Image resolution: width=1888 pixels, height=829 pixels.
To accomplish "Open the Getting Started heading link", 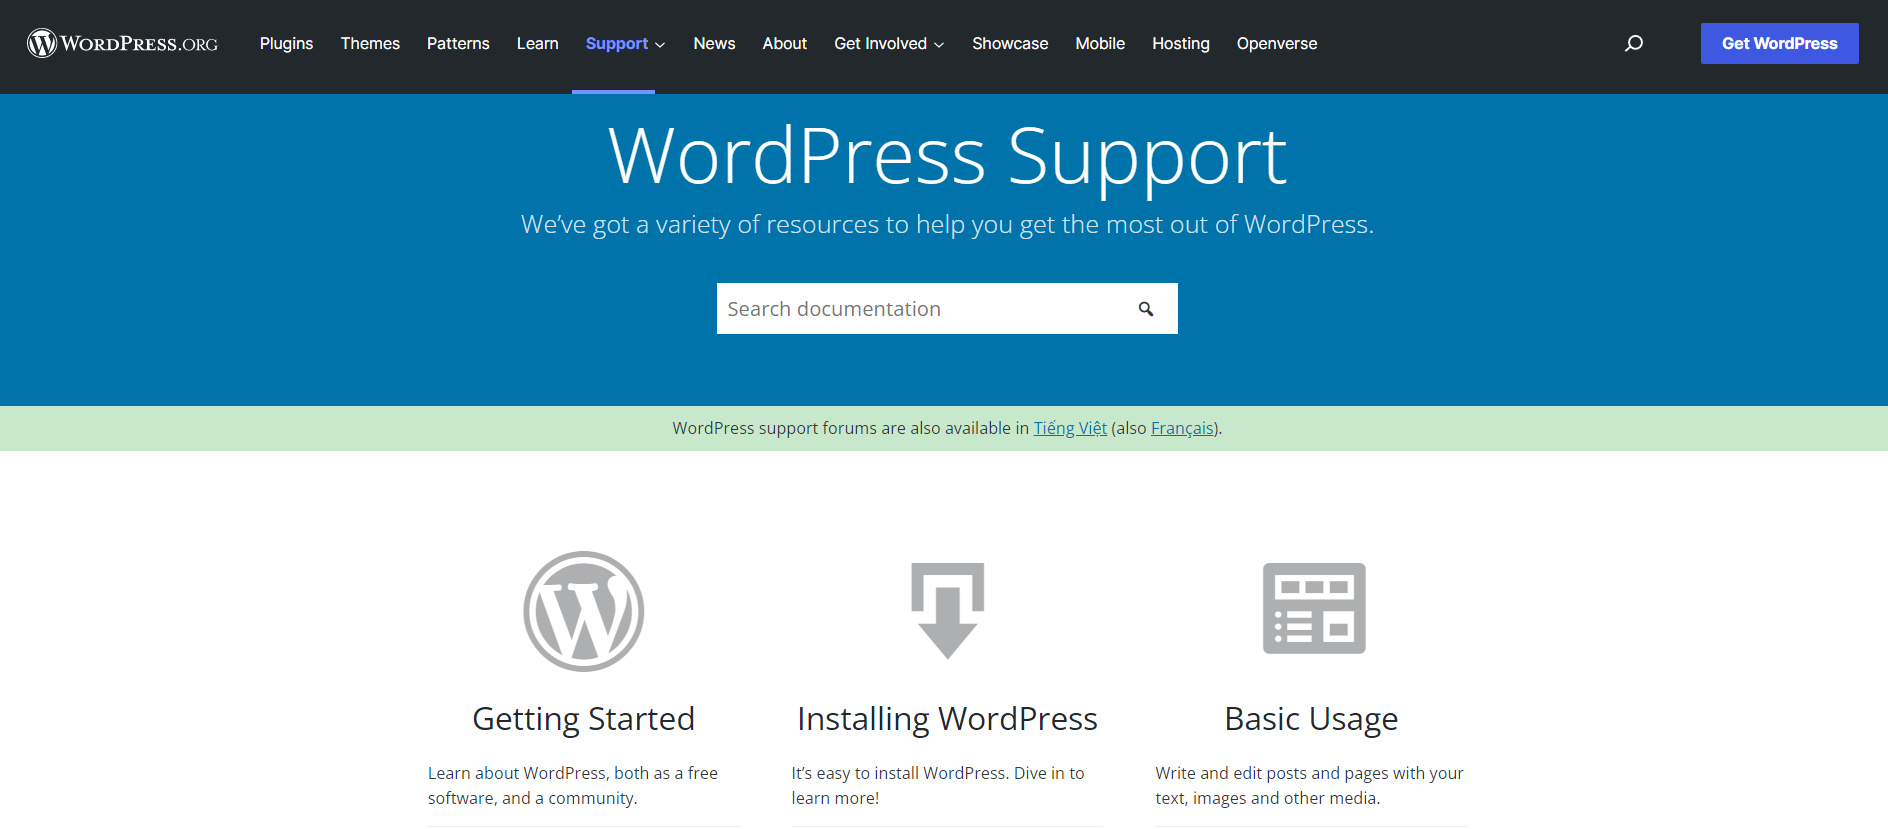I will 584,719.
